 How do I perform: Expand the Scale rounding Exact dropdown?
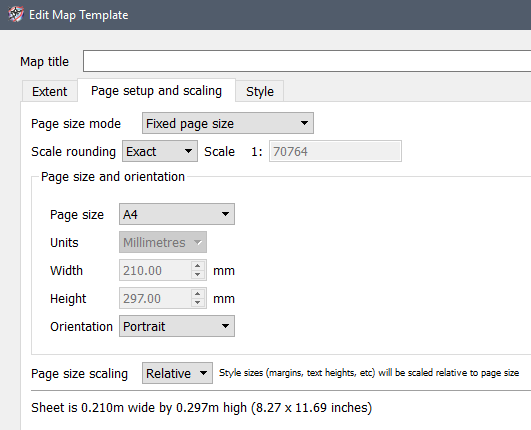tap(160, 151)
